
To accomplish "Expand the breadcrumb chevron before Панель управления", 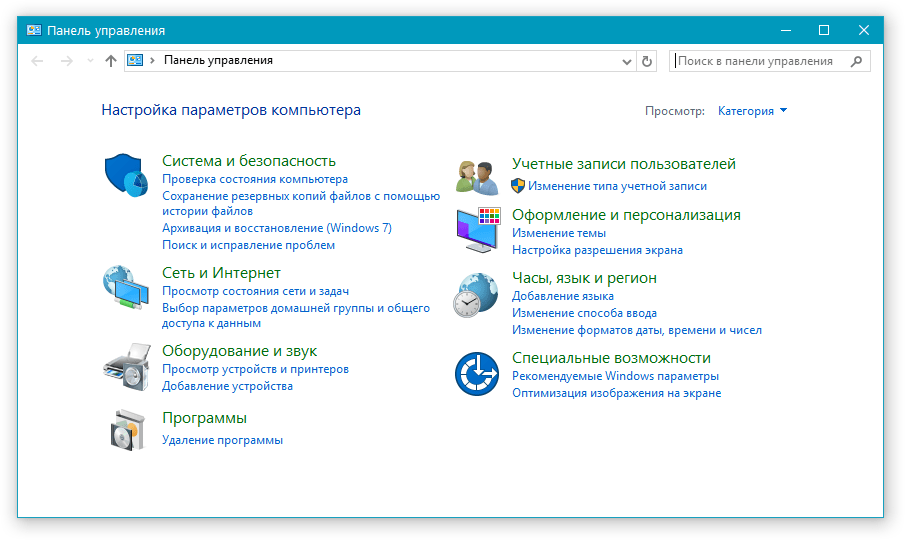I will [152, 60].
